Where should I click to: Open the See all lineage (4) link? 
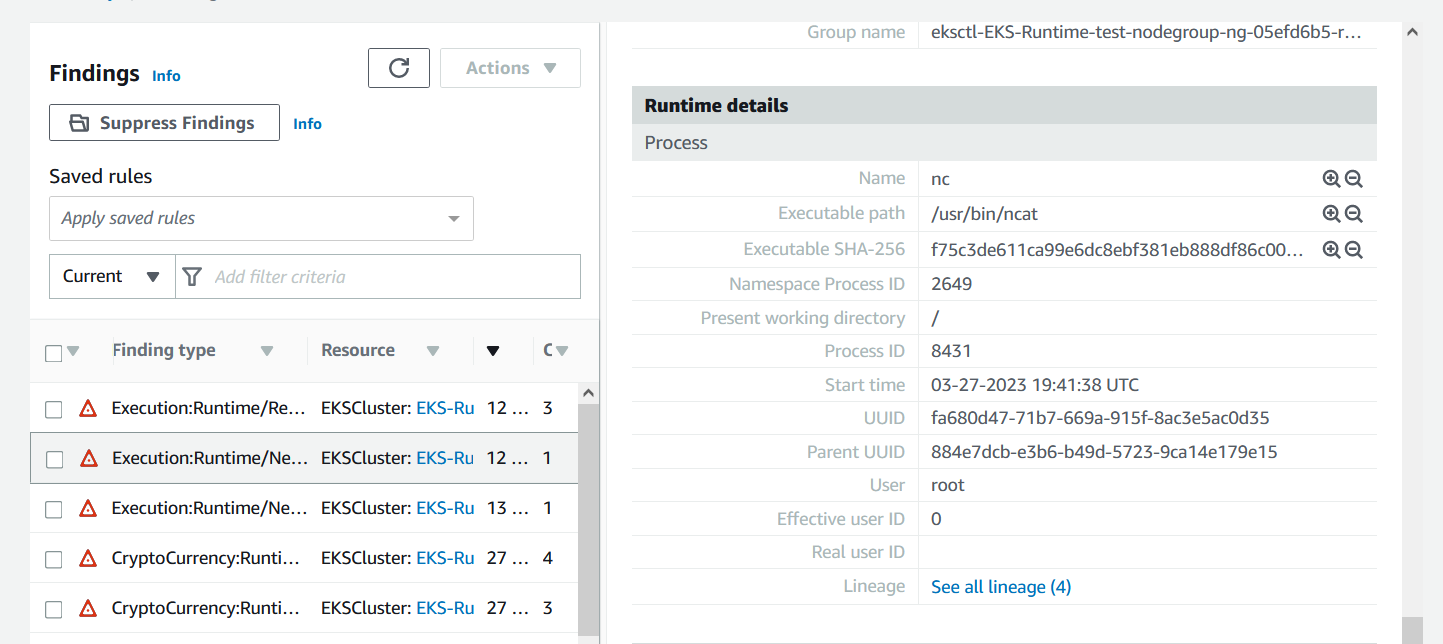(x=1001, y=587)
